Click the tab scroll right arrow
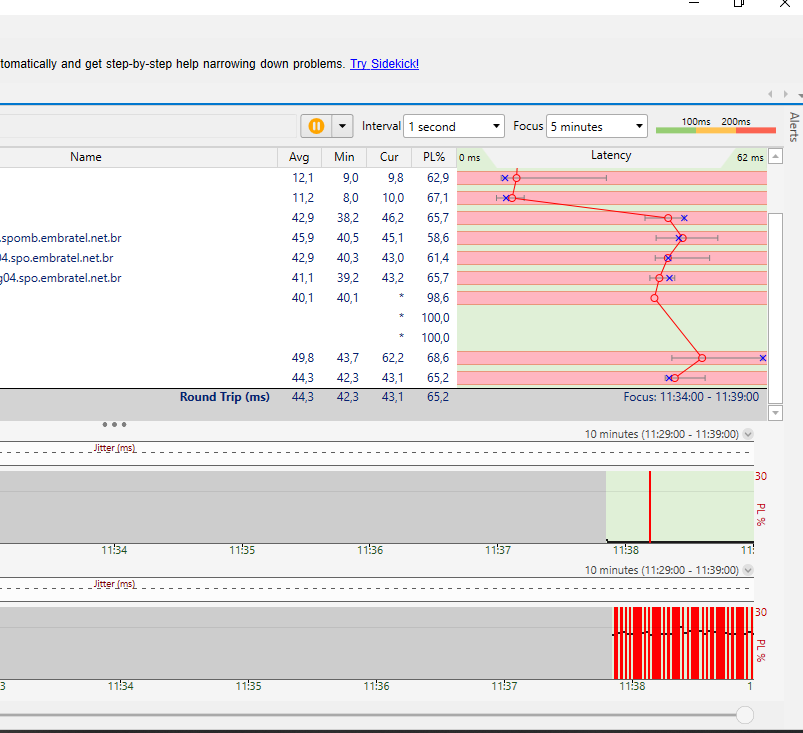The width and height of the screenshot is (803, 733). point(786,94)
